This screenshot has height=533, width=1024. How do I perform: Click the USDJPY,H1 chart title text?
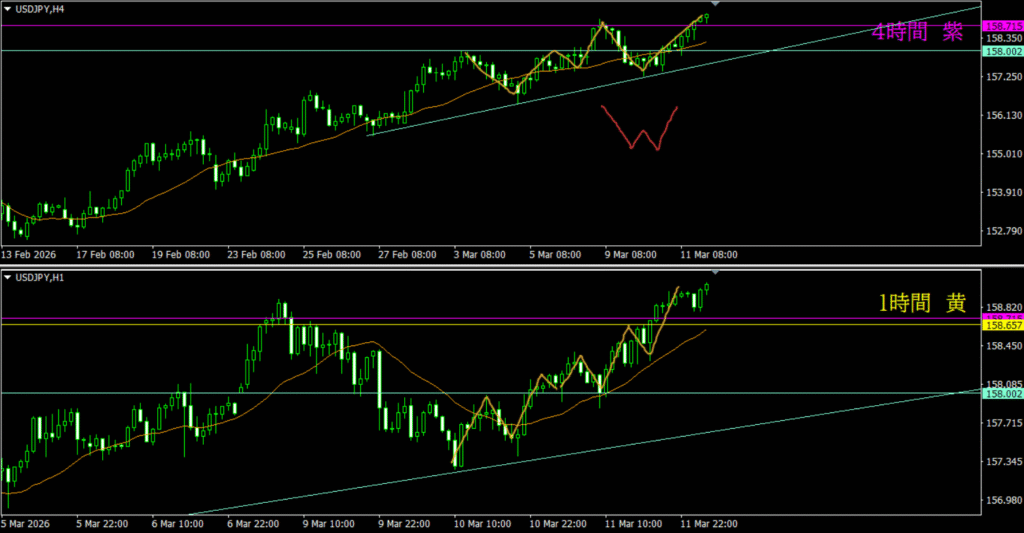(44, 276)
